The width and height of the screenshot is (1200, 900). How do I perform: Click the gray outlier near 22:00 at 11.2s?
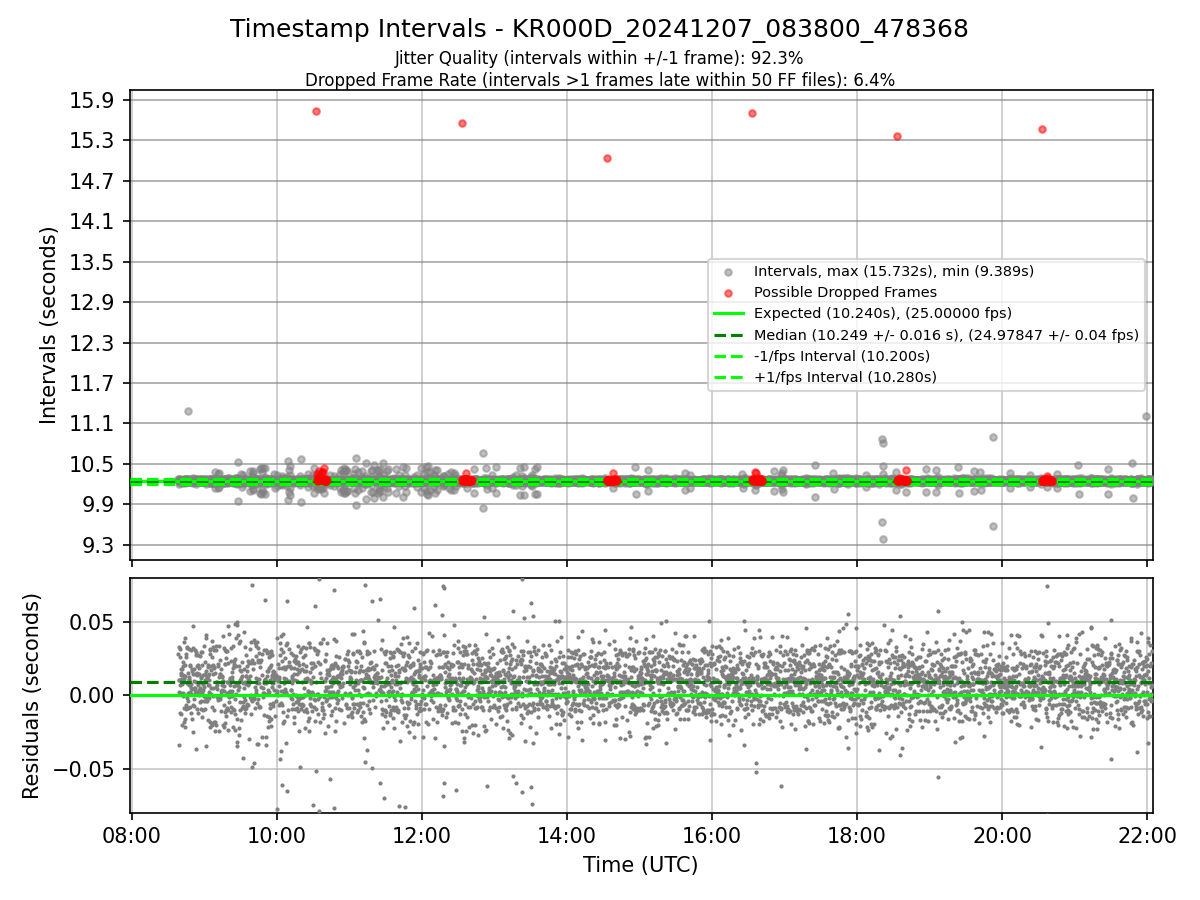1146,416
